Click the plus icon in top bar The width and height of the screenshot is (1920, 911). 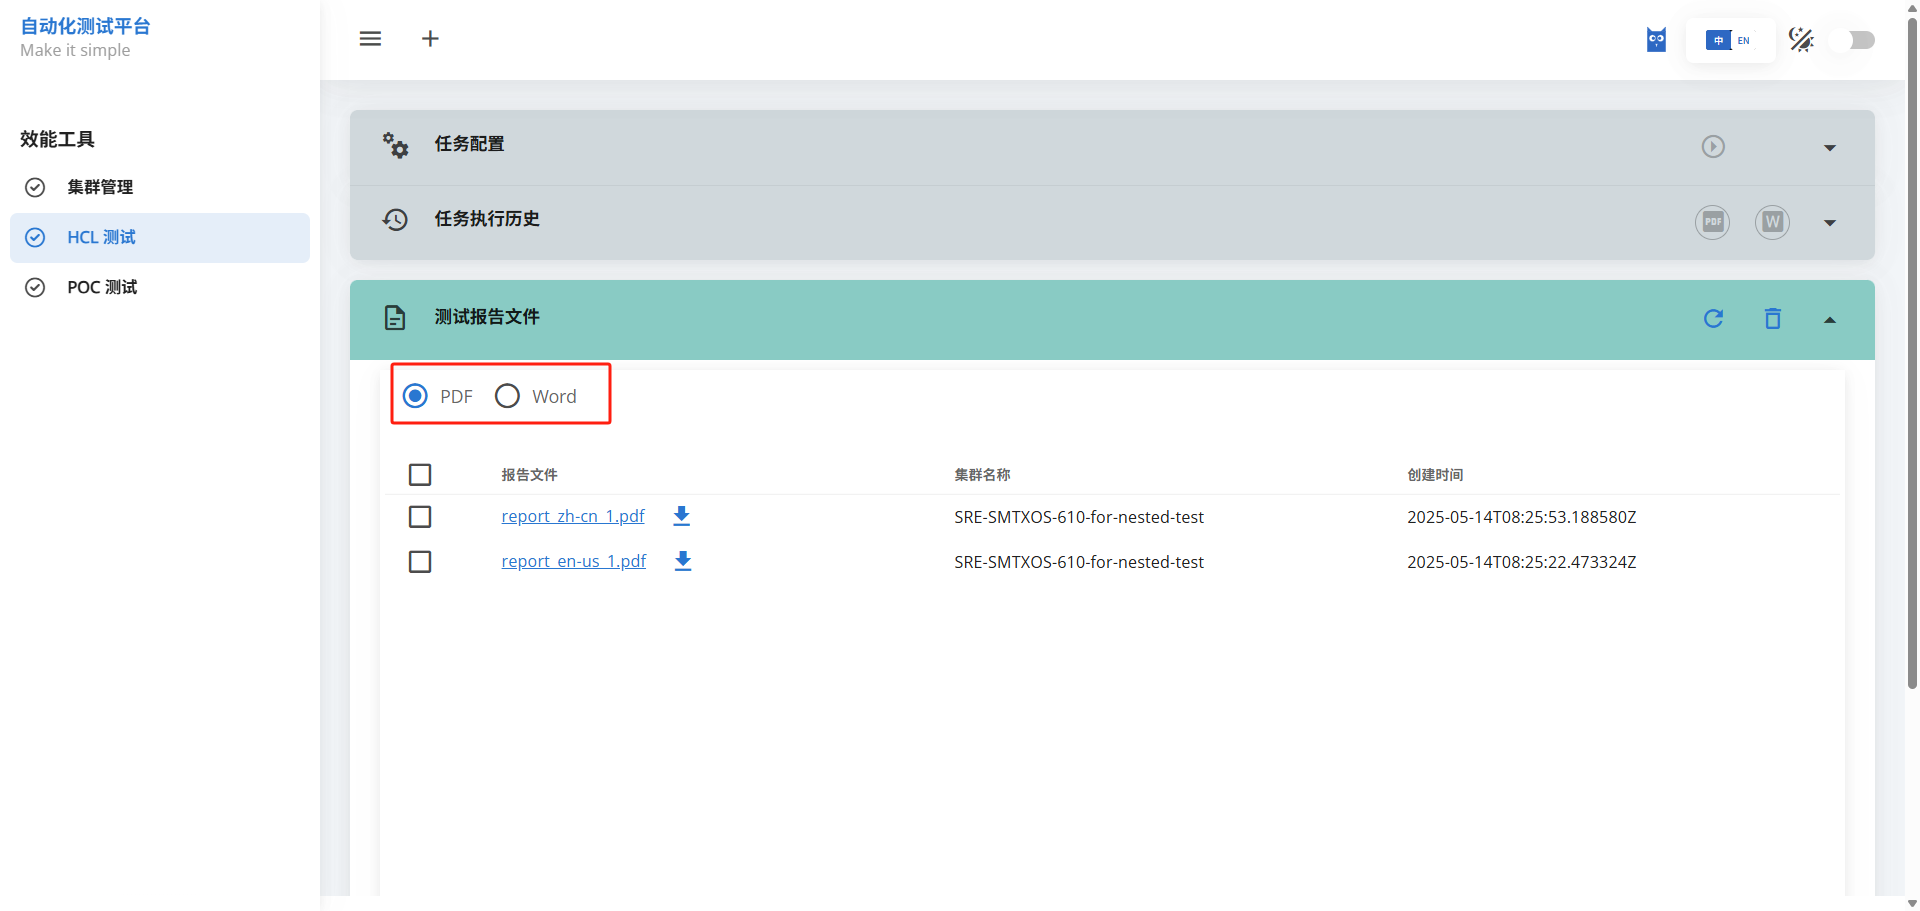point(430,39)
